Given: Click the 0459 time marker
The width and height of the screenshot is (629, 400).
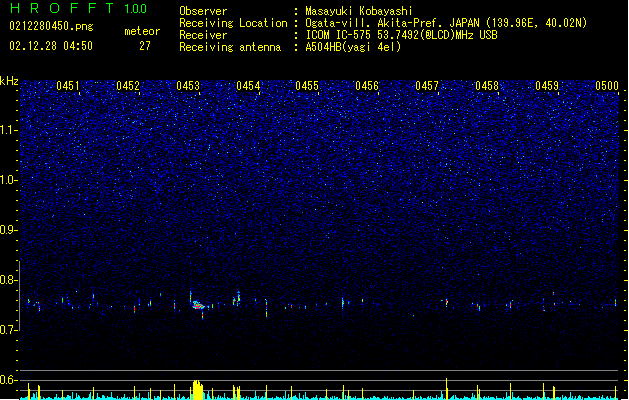Looking at the screenshot, I should point(547,86).
